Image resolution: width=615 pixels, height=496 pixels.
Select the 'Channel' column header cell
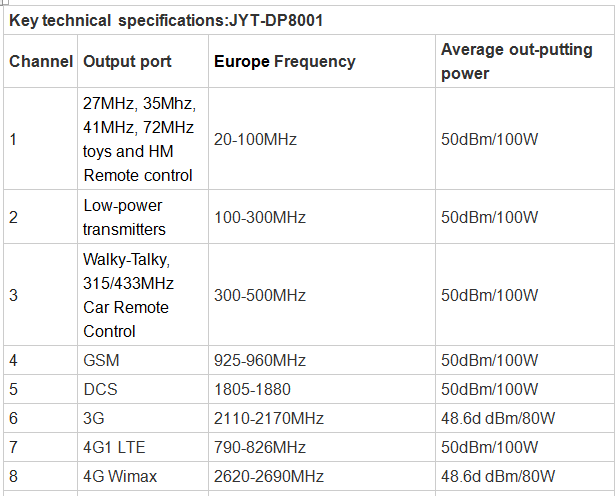point(41,62)
